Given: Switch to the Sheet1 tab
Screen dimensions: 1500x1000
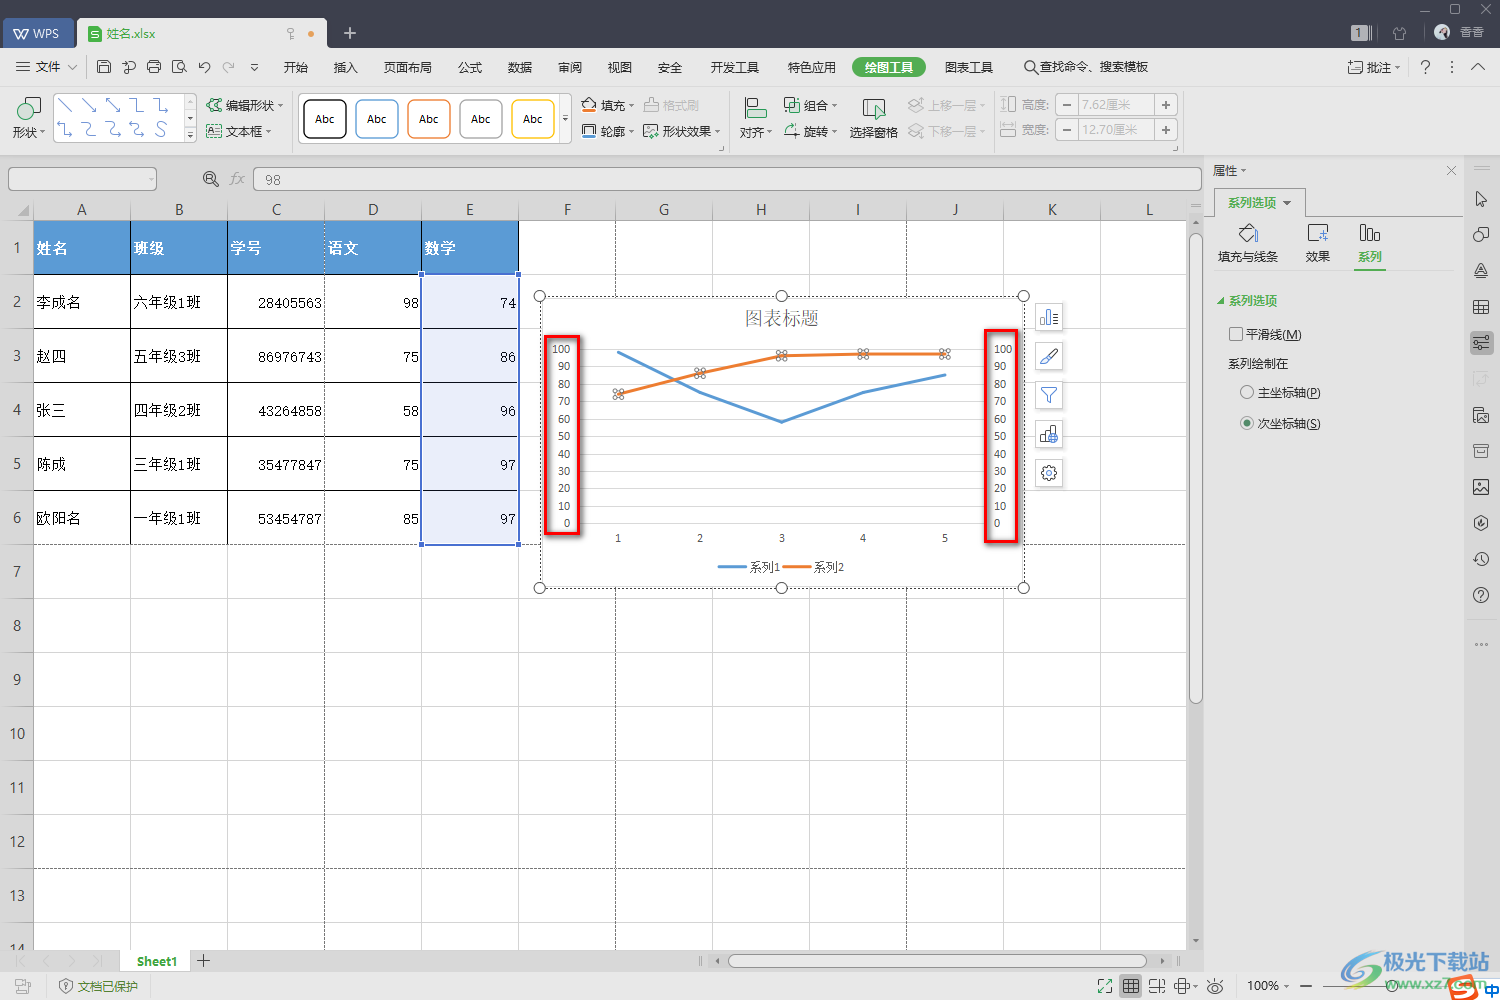Looking at the screenshot, I should coord(157,961).
